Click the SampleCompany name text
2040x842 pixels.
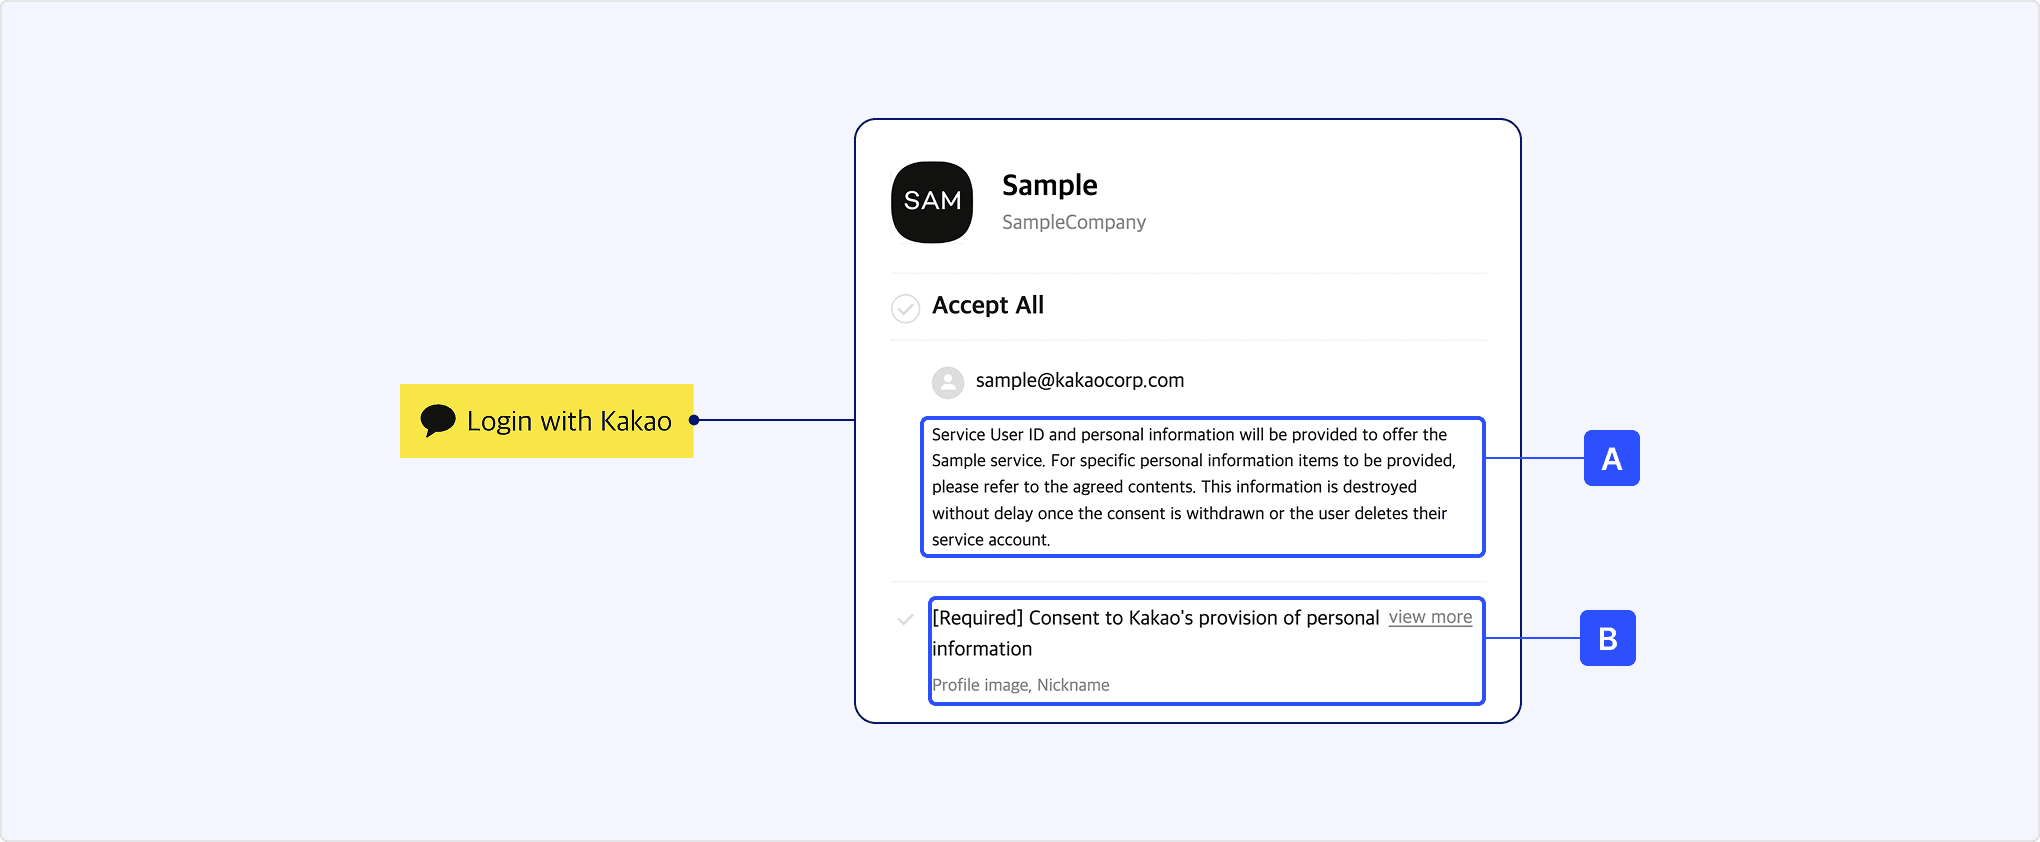(1073, 222)
